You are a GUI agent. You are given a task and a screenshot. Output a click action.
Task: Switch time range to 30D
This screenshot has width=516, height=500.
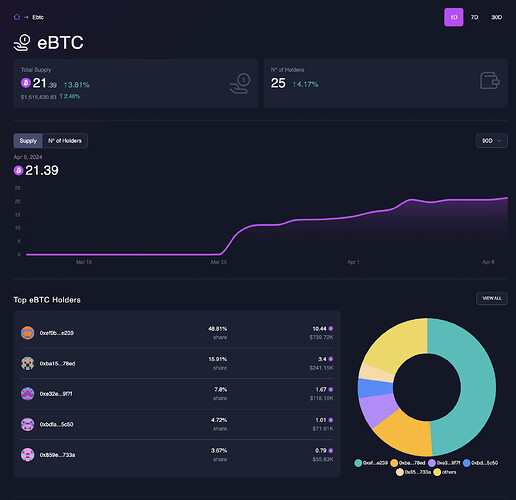[496, 17]
